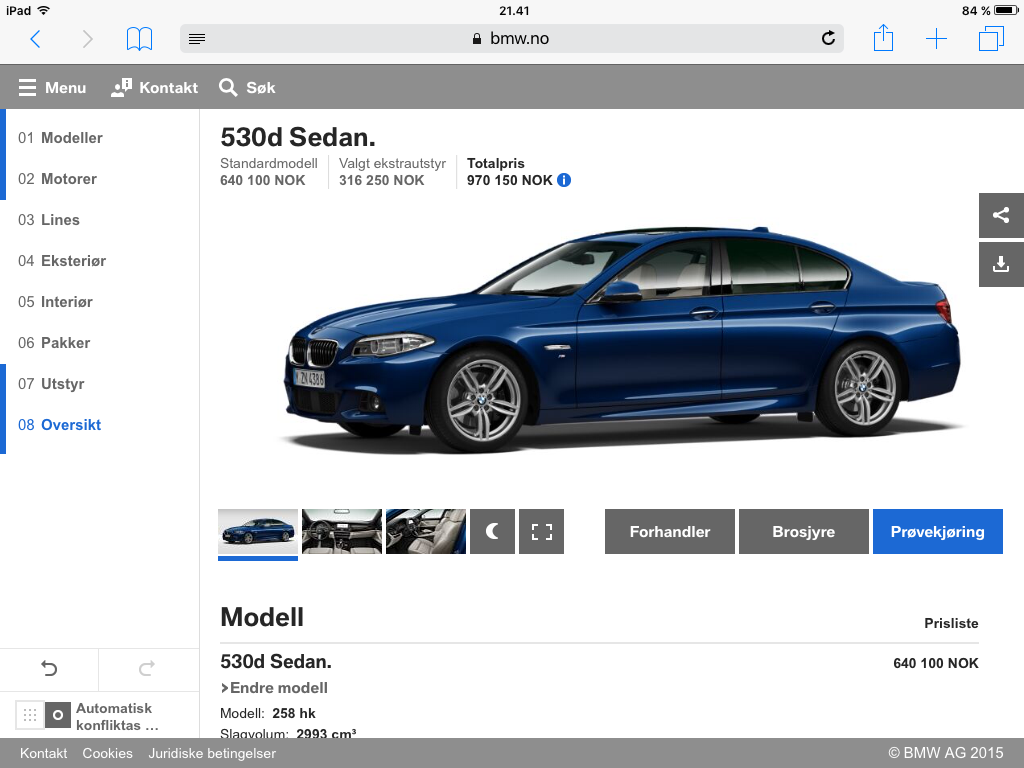
Task: Open the hamburger Menu
Action: pos(52,88)
